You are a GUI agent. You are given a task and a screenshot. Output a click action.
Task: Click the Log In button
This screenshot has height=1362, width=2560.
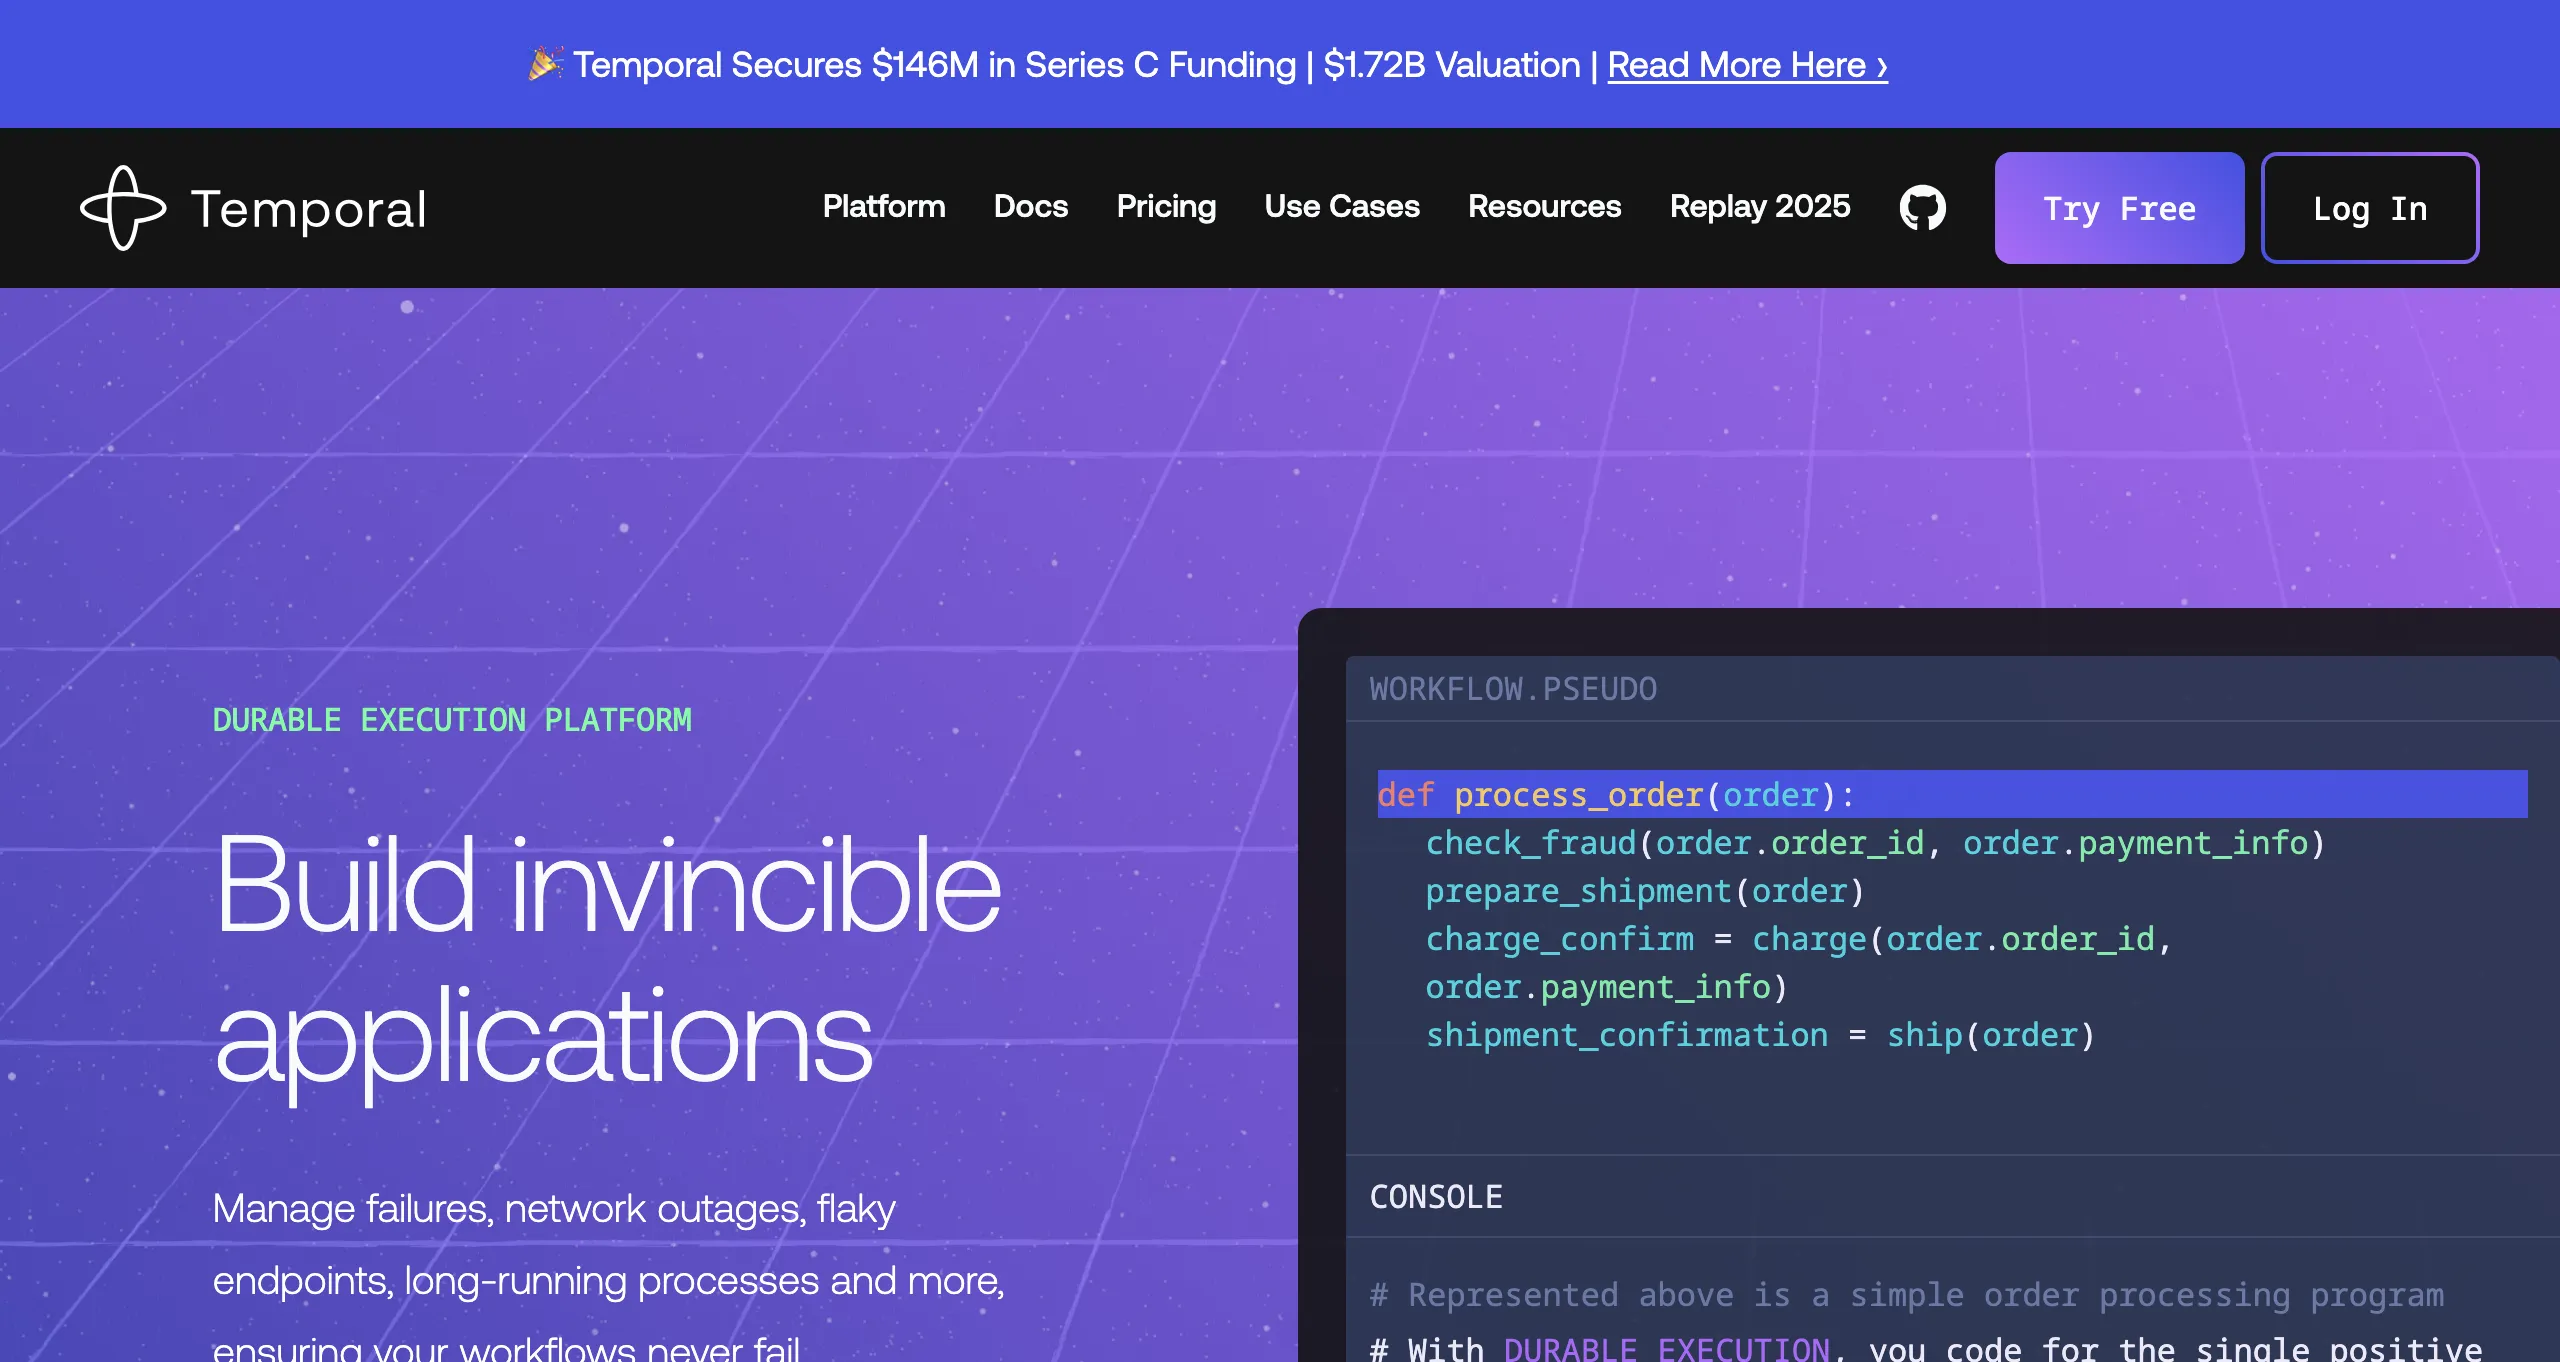2370,208
